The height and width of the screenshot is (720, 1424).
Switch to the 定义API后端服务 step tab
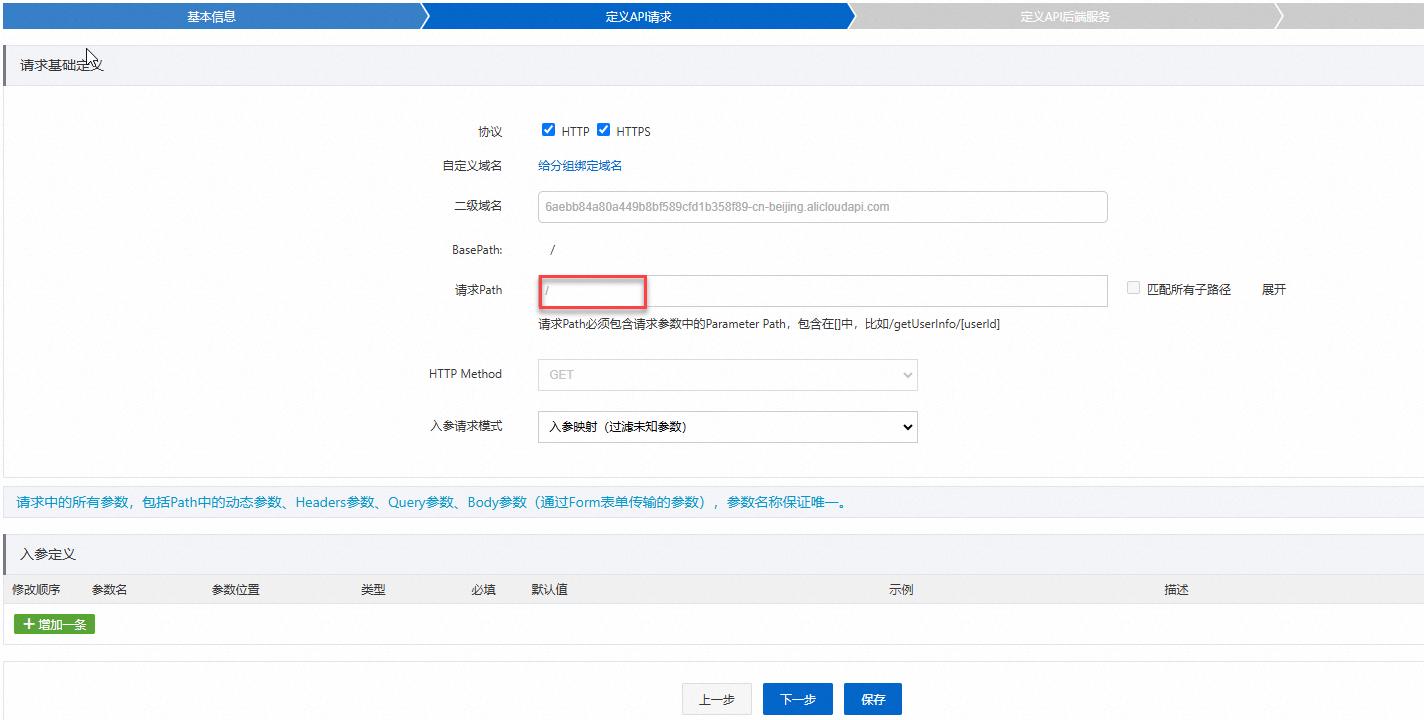click(x=1065, y=17)
